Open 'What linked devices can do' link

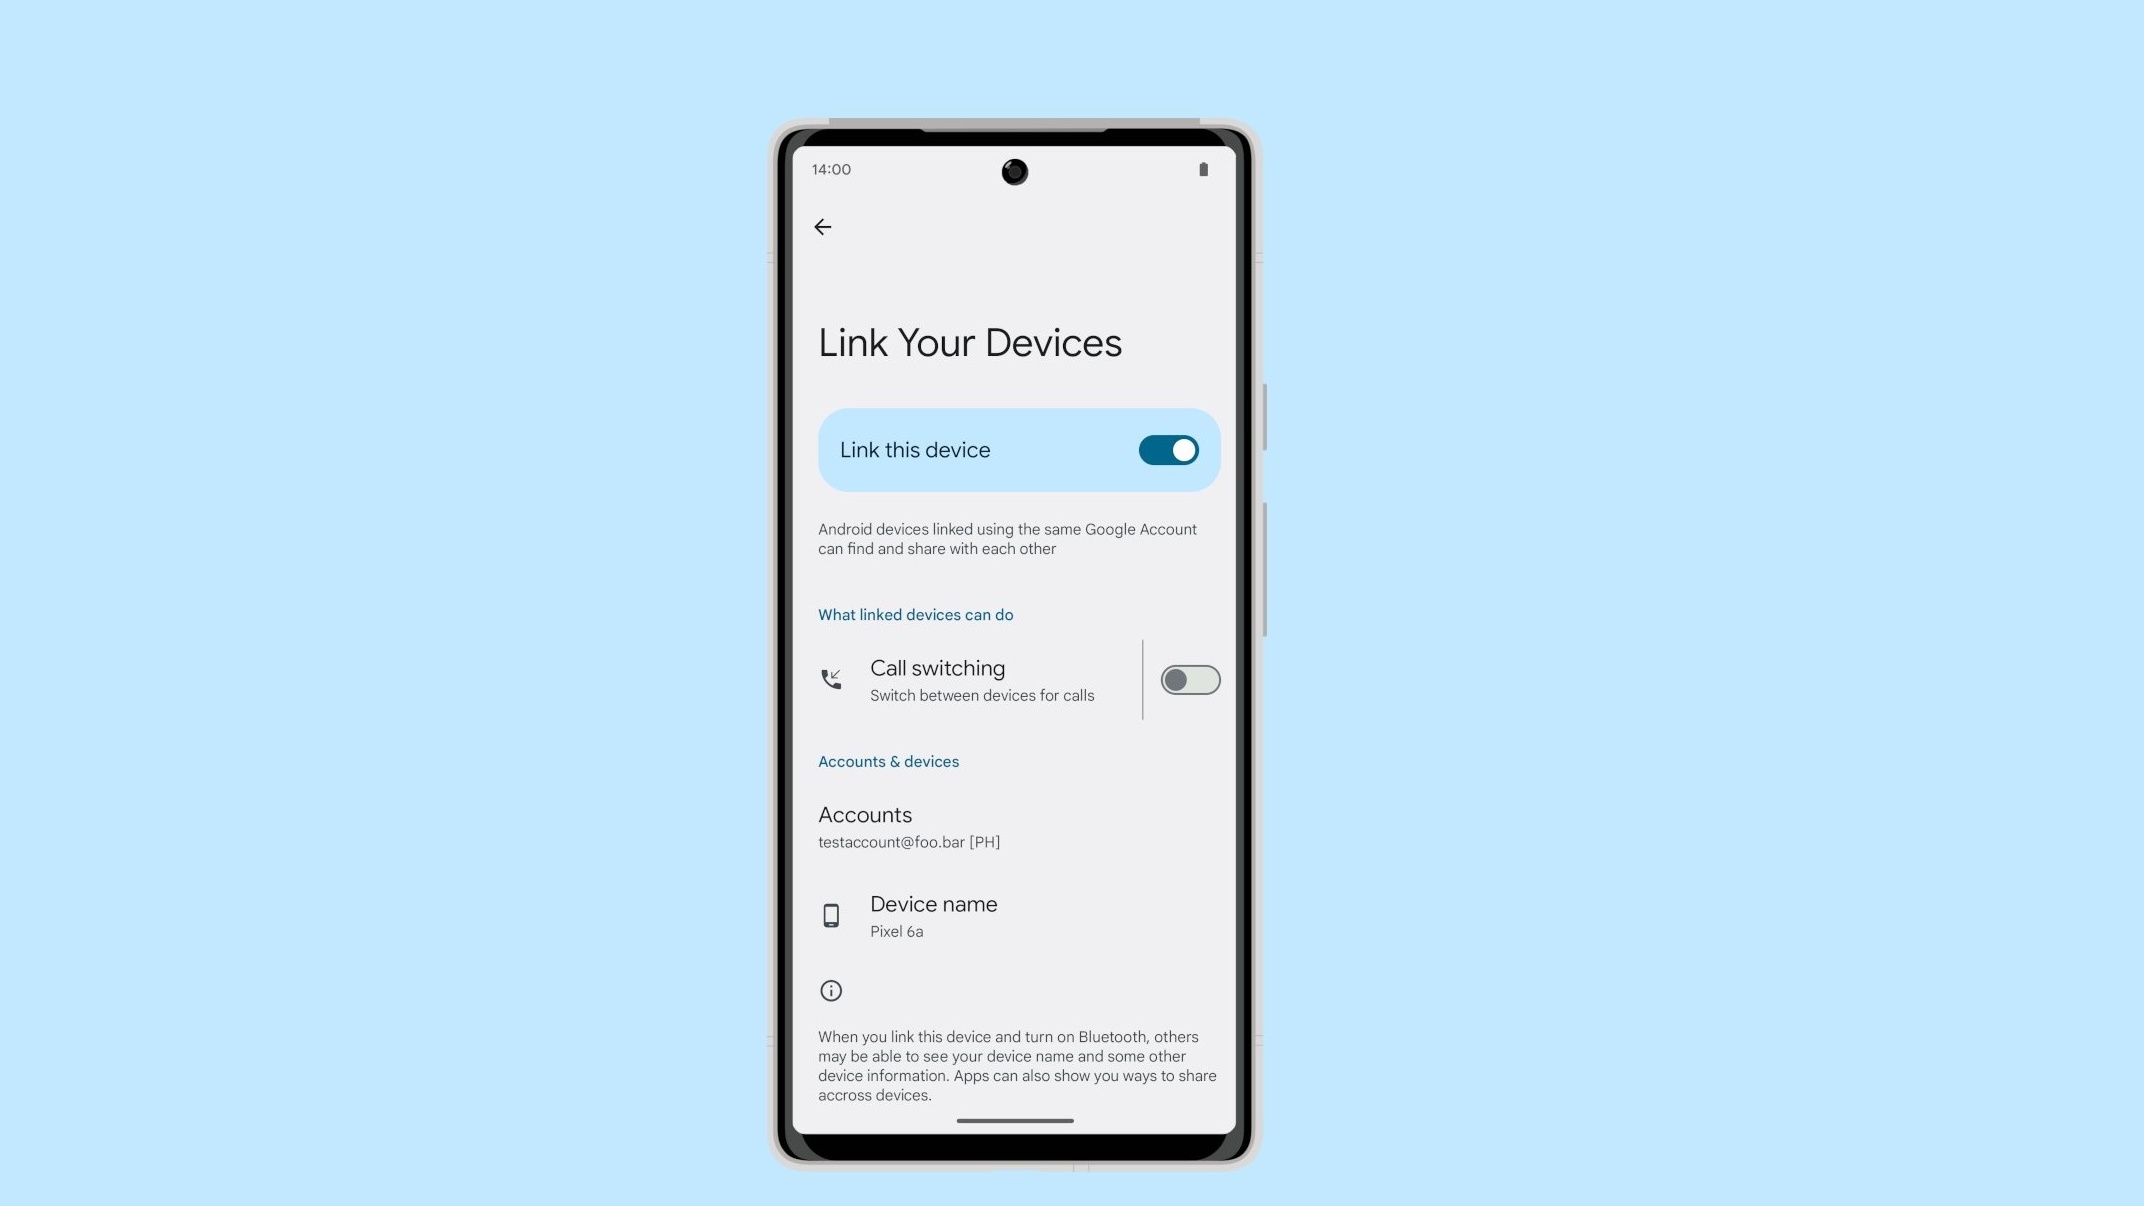click(916, 614)
